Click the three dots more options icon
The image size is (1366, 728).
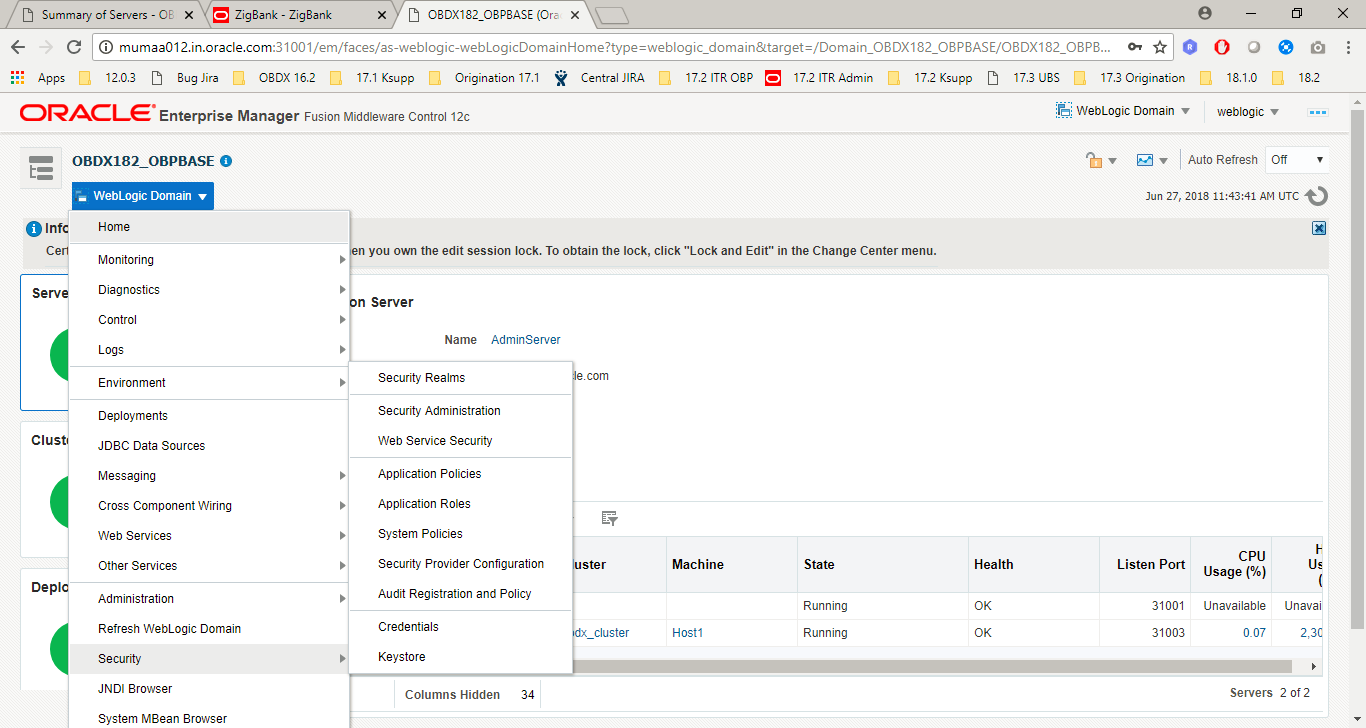(1318, 112)
